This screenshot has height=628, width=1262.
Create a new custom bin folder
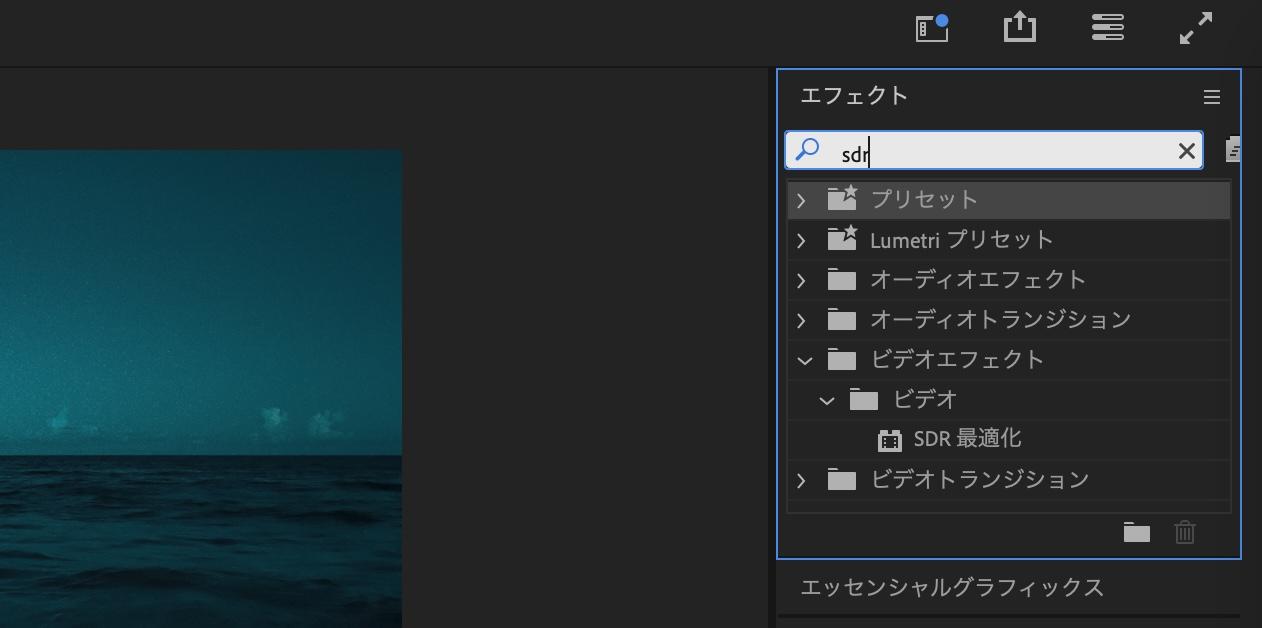pyautogui.click(x=1136, y=532)
